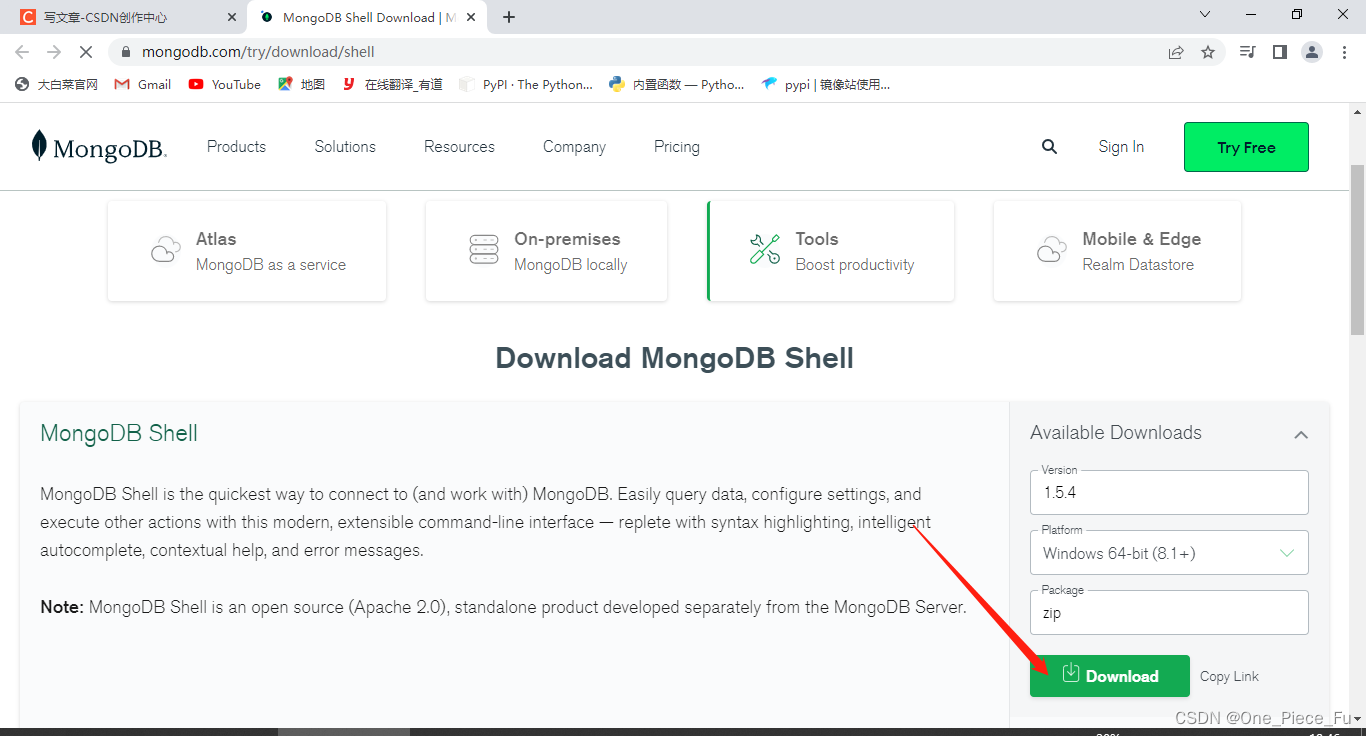Select the Tools Boost productivity card
The height and width of the screenshot is (736, 1366).
click(x=831, y=251)
